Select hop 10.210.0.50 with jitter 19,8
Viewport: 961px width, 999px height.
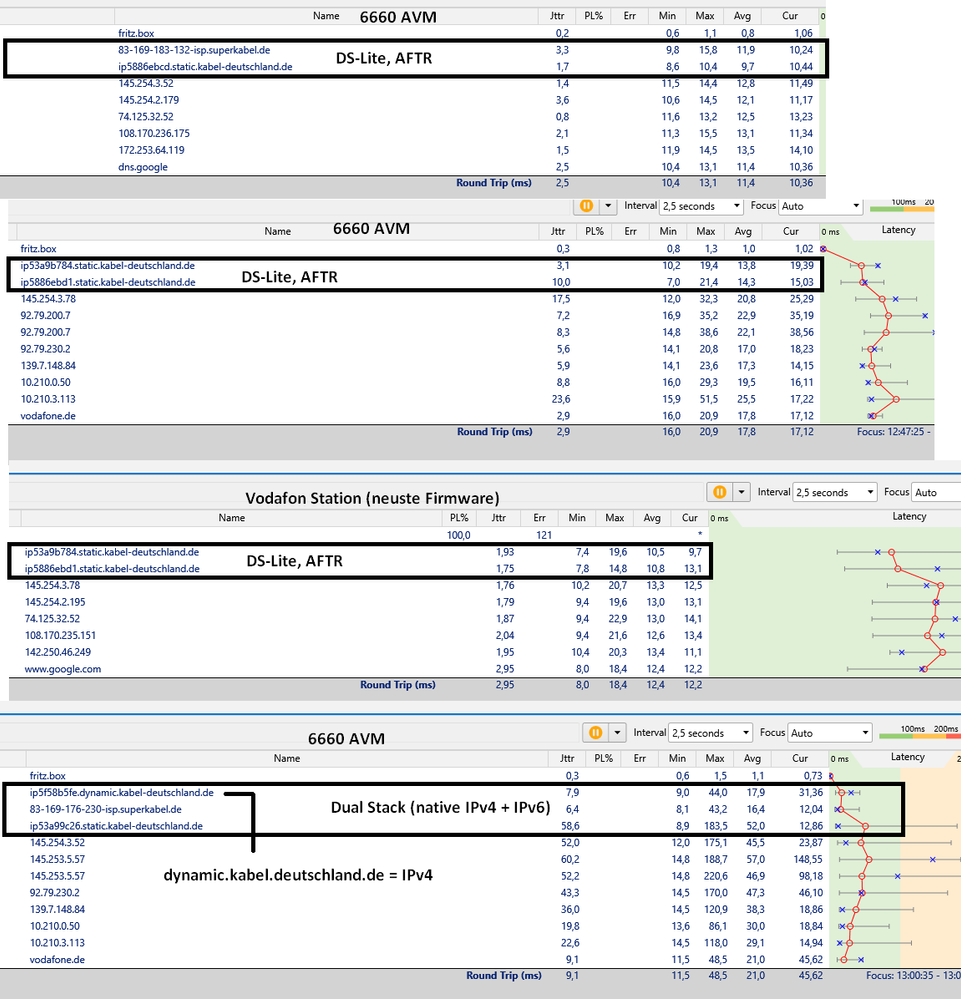click(x=55, y=926)
